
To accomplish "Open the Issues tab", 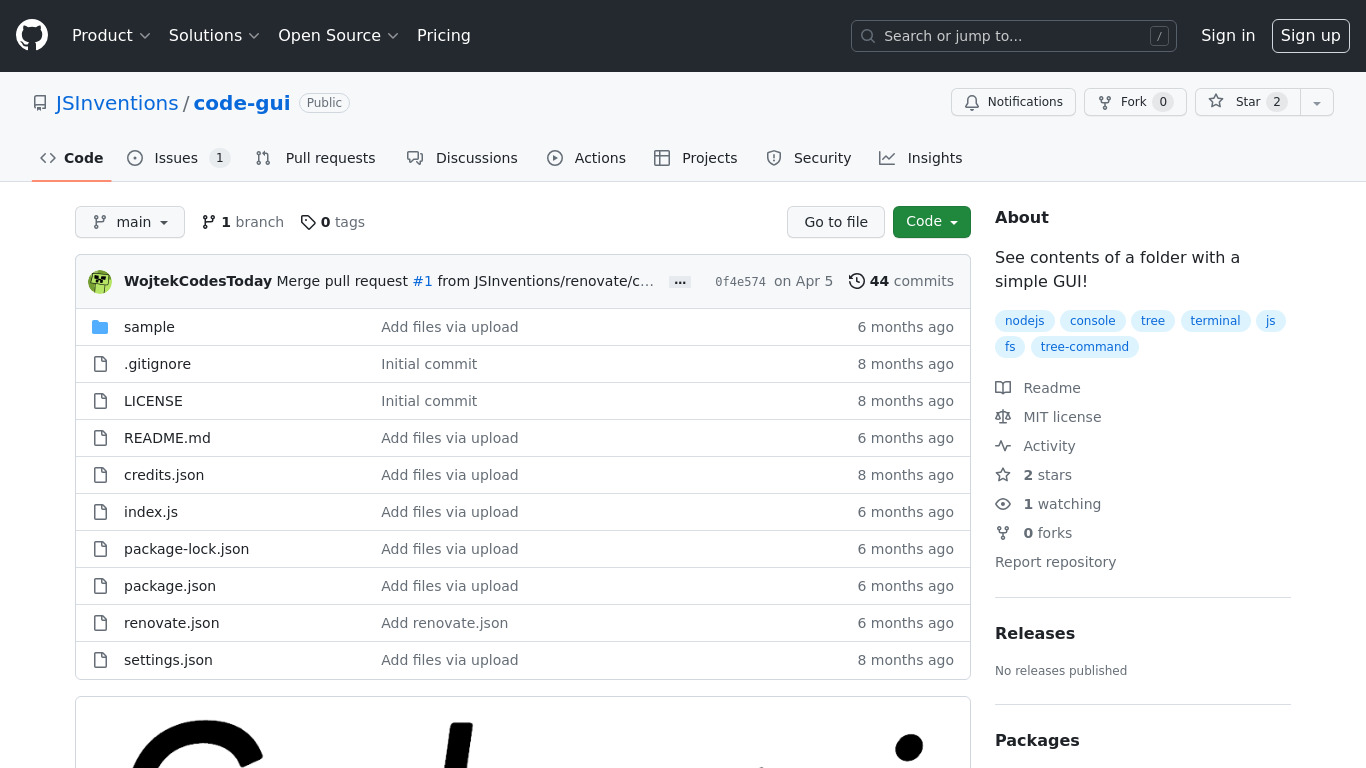I will tap(179, 158).
